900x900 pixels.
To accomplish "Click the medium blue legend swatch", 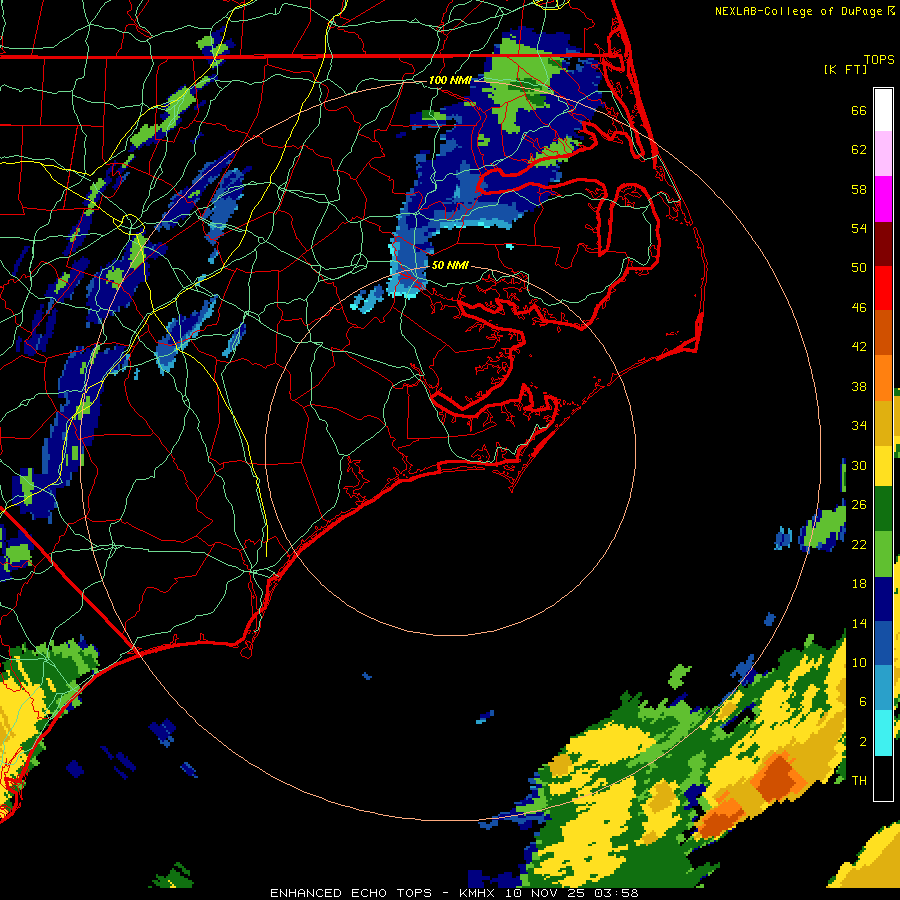I will [883, 643].
